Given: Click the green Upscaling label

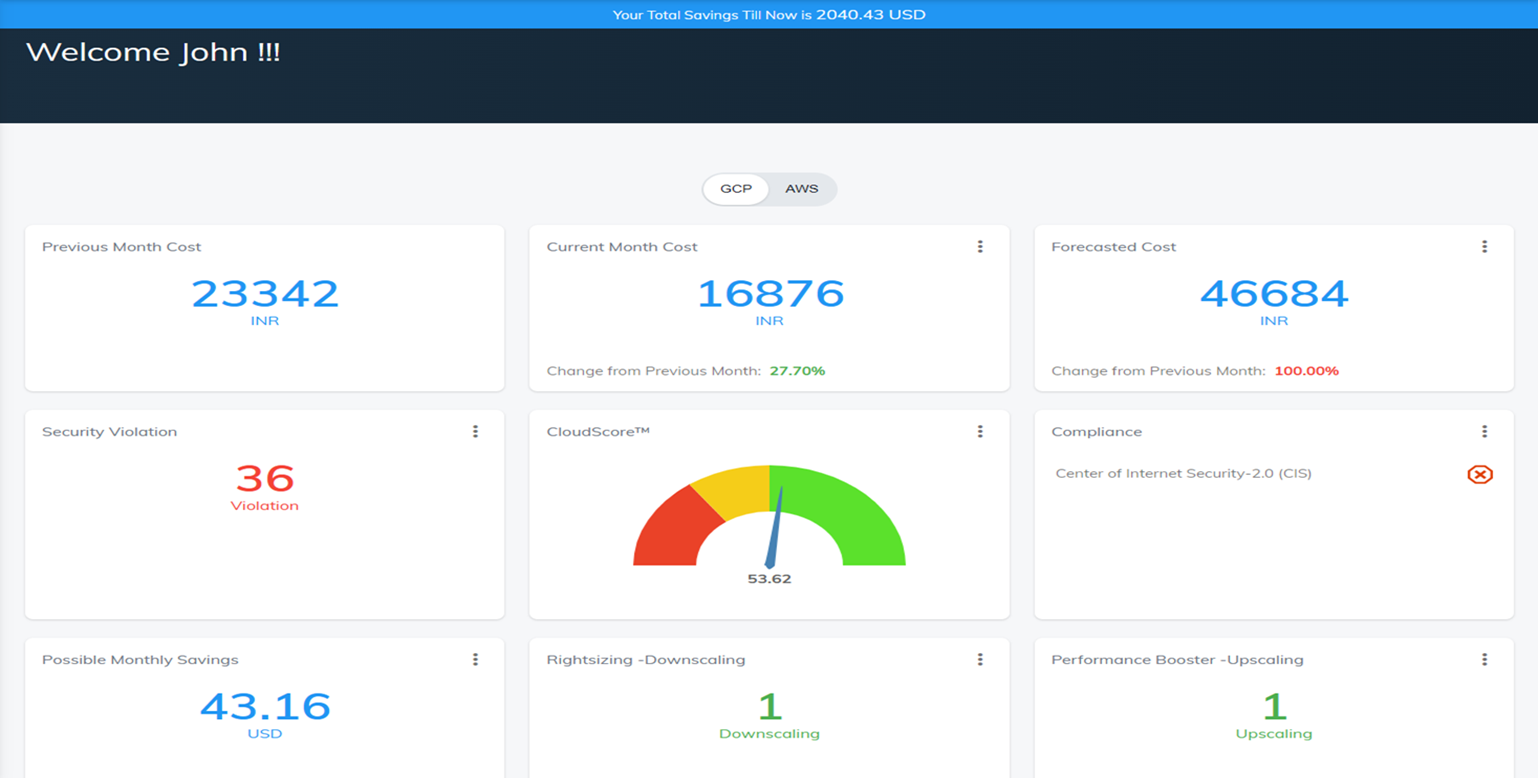Looking at the screenshot, I should click(1274, 734).
